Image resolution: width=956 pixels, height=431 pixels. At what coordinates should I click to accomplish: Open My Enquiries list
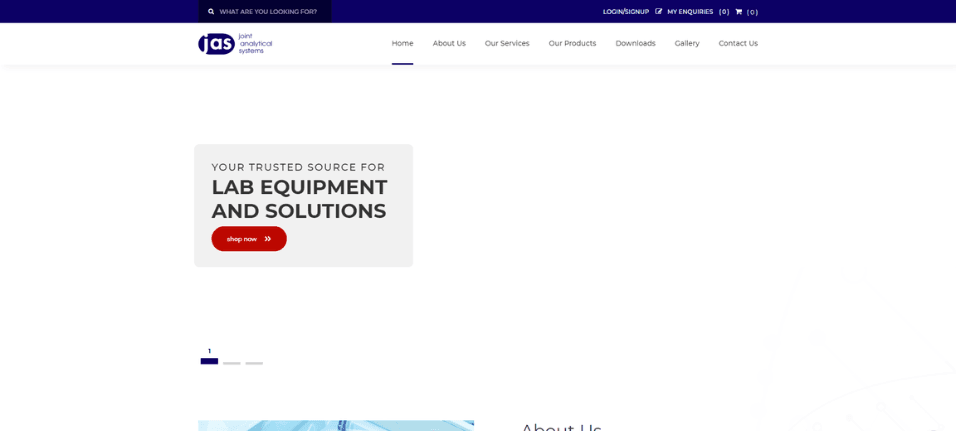690,12
